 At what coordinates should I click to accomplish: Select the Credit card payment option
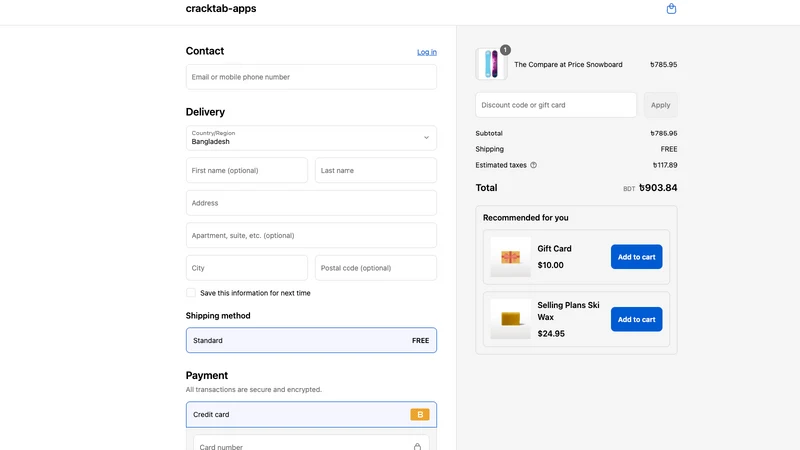(311, 415)
